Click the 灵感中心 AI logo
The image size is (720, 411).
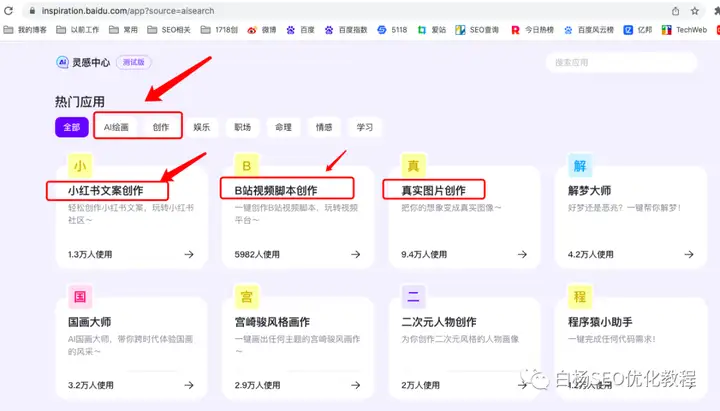[62, 62]
